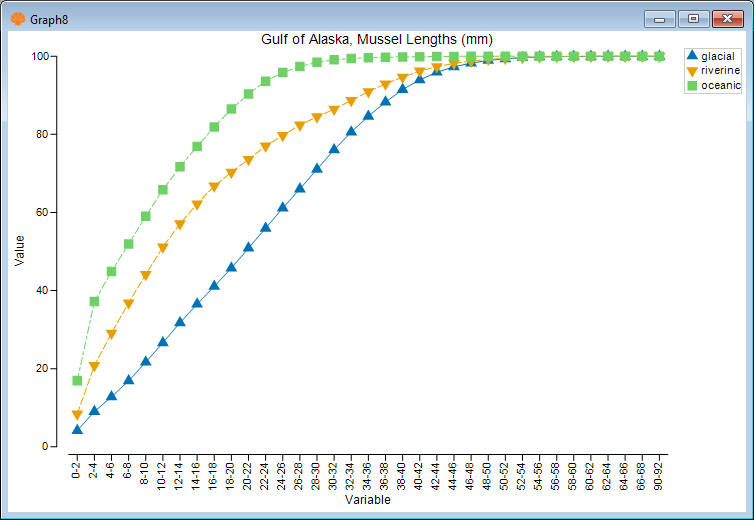Click the Graph8 window icon
The width and height of the screenshot is (754, 520).
(x=17, y=18)
